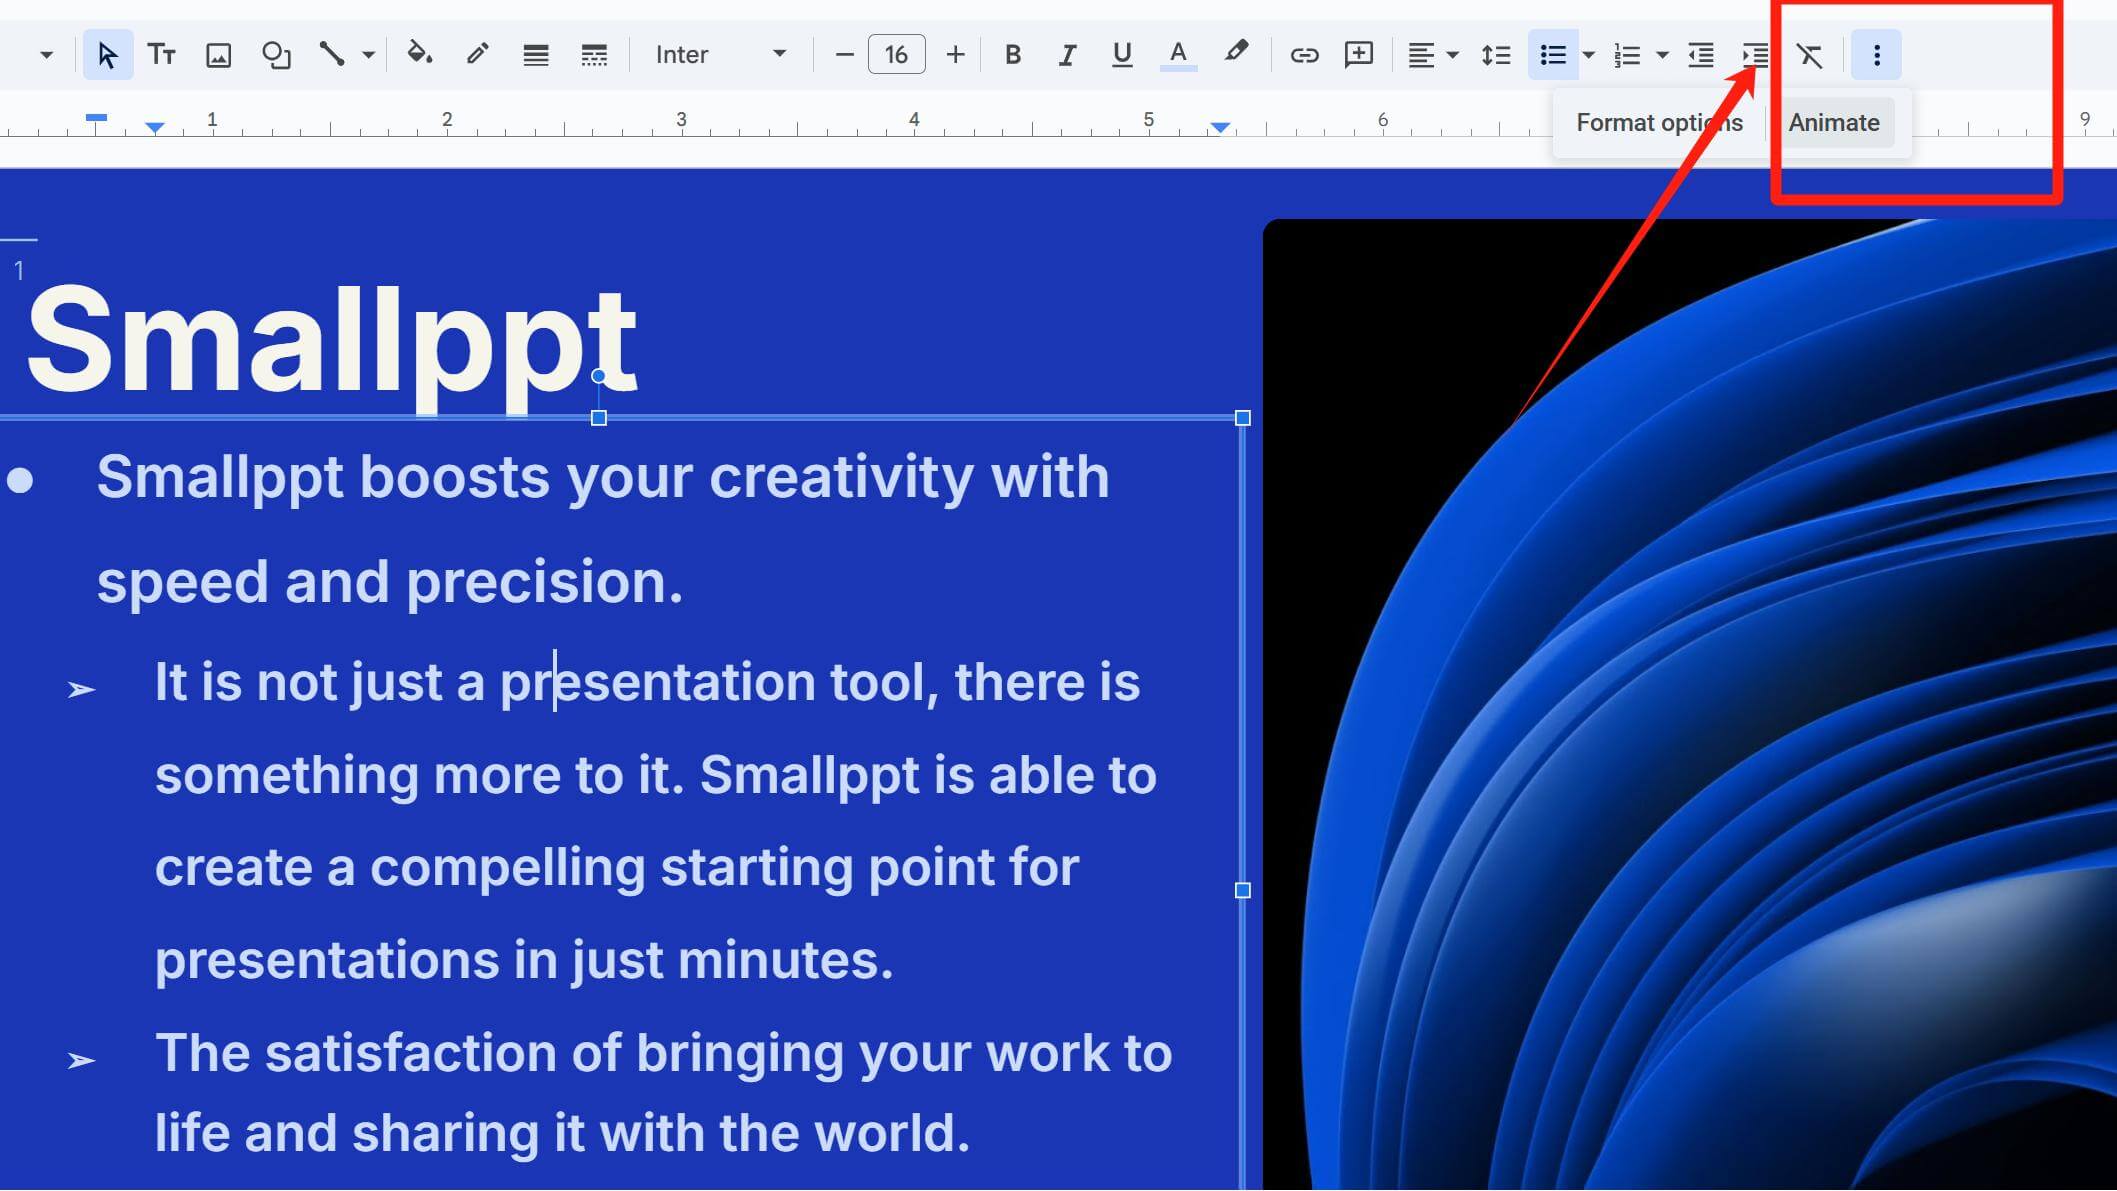Open the Inter font dropdown

[x=721, y=54]
